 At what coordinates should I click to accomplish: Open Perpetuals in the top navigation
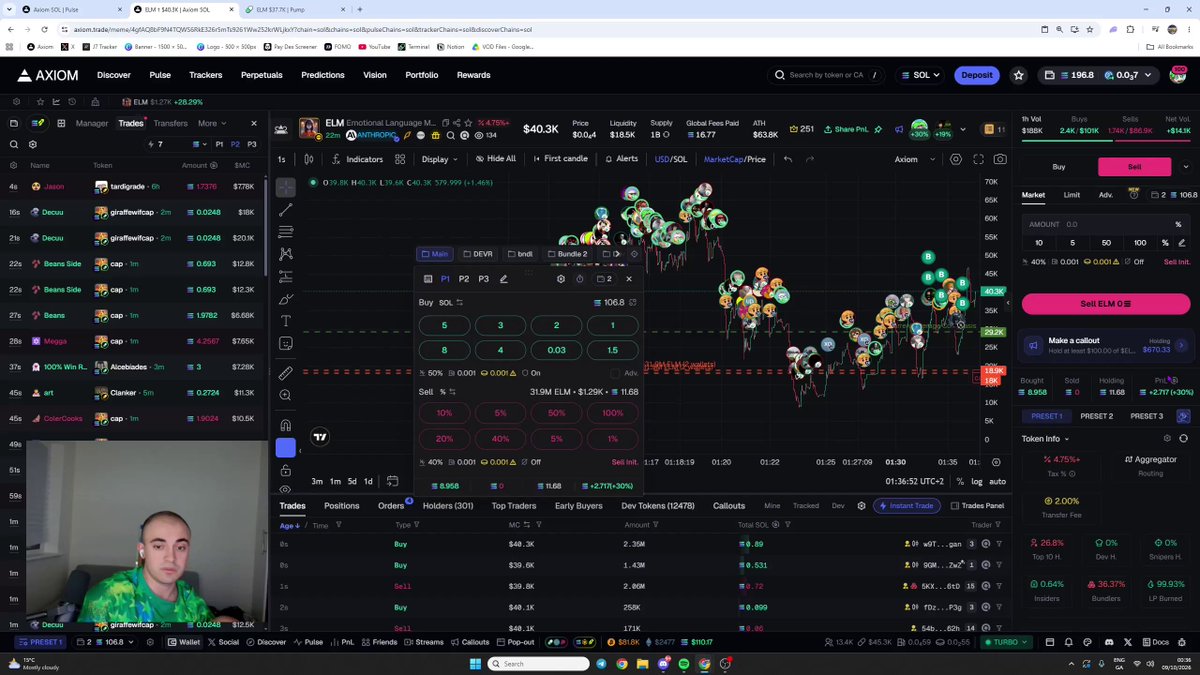click(261, 75)
